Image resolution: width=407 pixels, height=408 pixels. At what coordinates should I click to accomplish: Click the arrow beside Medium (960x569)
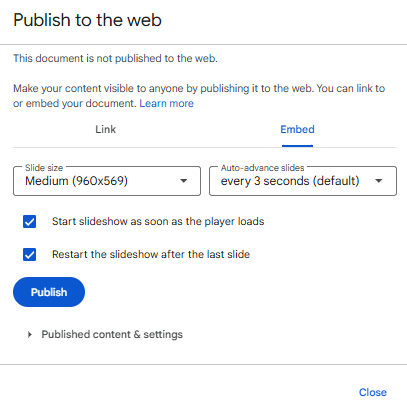(x=183, y=181)
